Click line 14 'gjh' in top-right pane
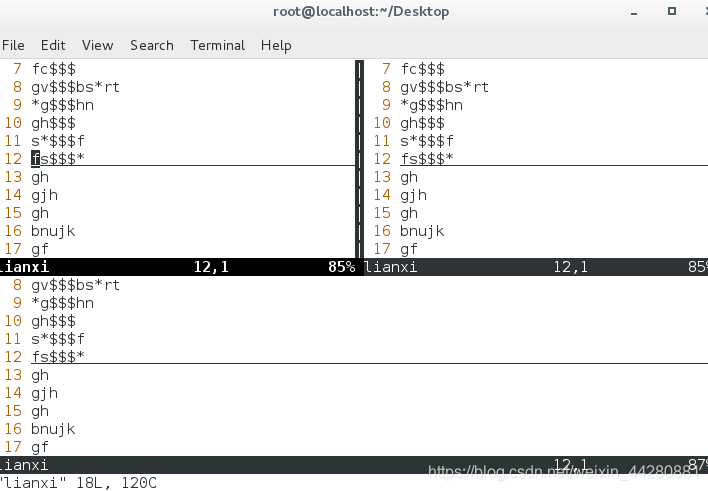708x491 pixels. 413,195
